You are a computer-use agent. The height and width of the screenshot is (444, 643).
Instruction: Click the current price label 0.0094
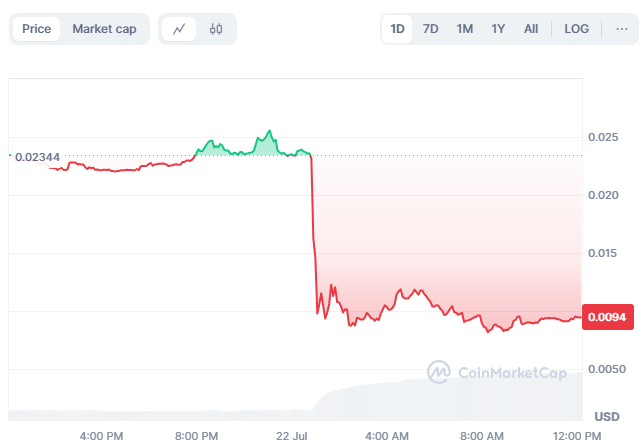coord(605,317)
